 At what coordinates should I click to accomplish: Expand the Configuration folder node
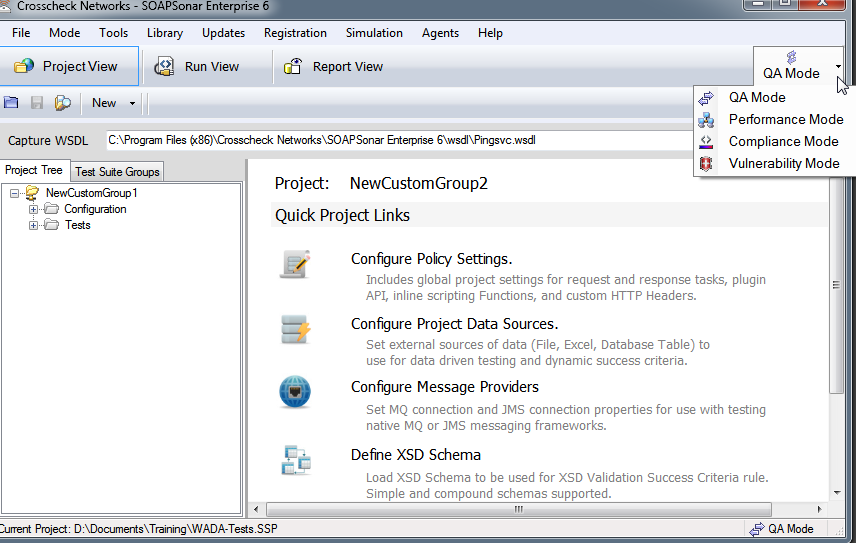pos(33,209)
